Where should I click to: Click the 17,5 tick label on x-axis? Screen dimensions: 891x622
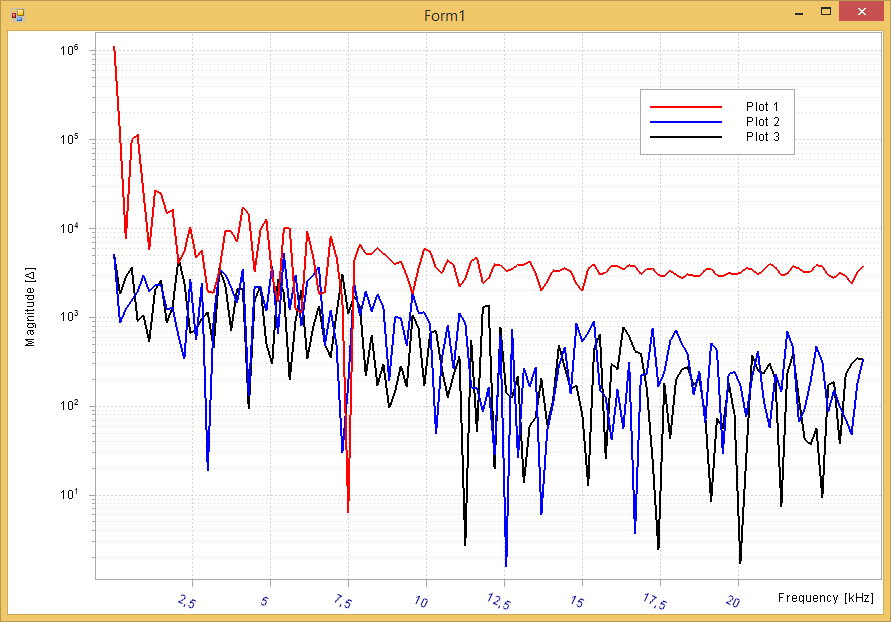[654, 601]
